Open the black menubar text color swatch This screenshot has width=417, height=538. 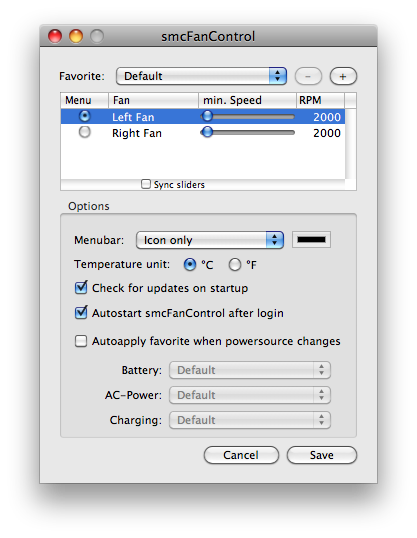click(311, 239)
